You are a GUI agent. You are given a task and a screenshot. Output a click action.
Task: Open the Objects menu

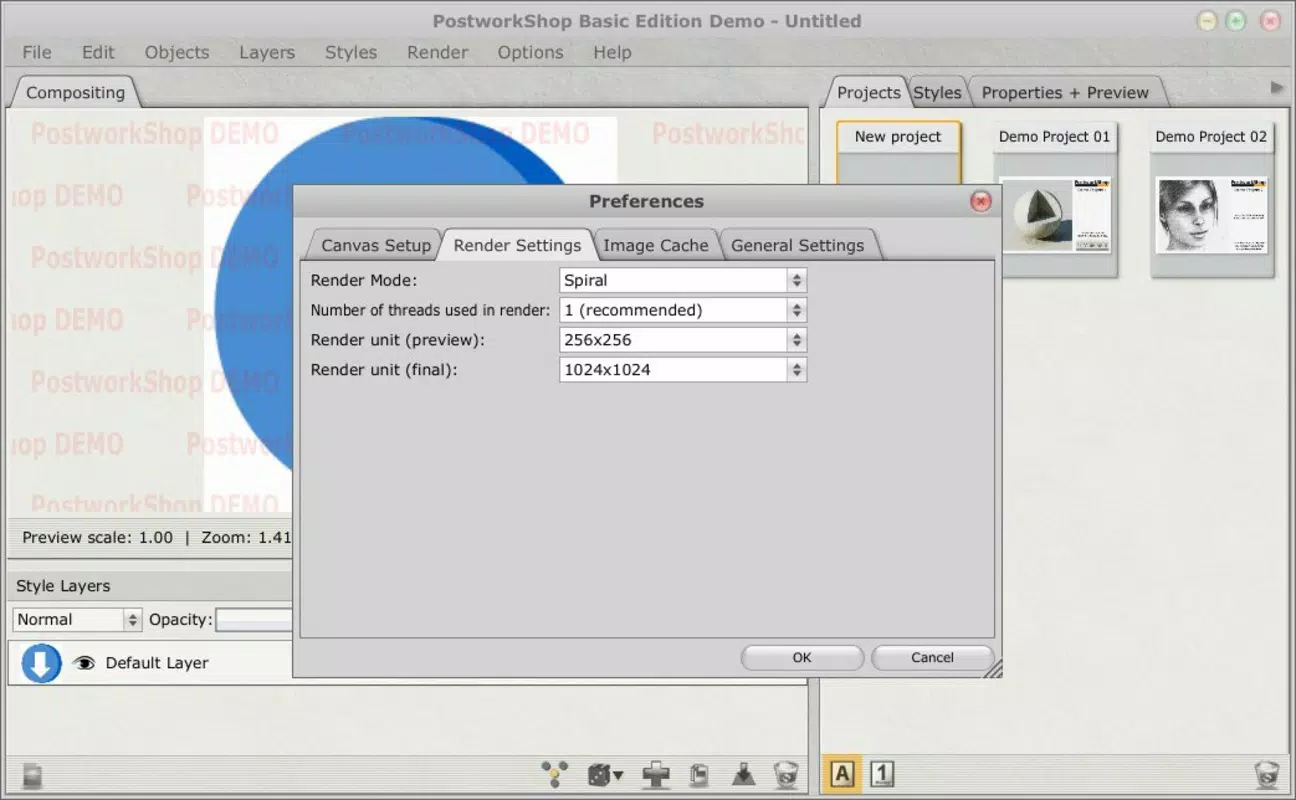click(x=177, y=52)
